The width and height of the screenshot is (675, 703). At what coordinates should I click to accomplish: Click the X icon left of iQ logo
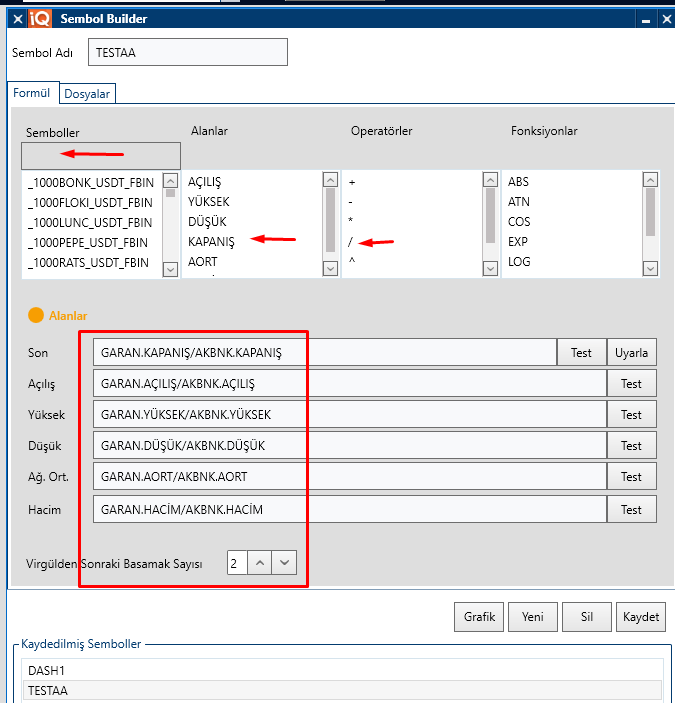coord(17,18)
